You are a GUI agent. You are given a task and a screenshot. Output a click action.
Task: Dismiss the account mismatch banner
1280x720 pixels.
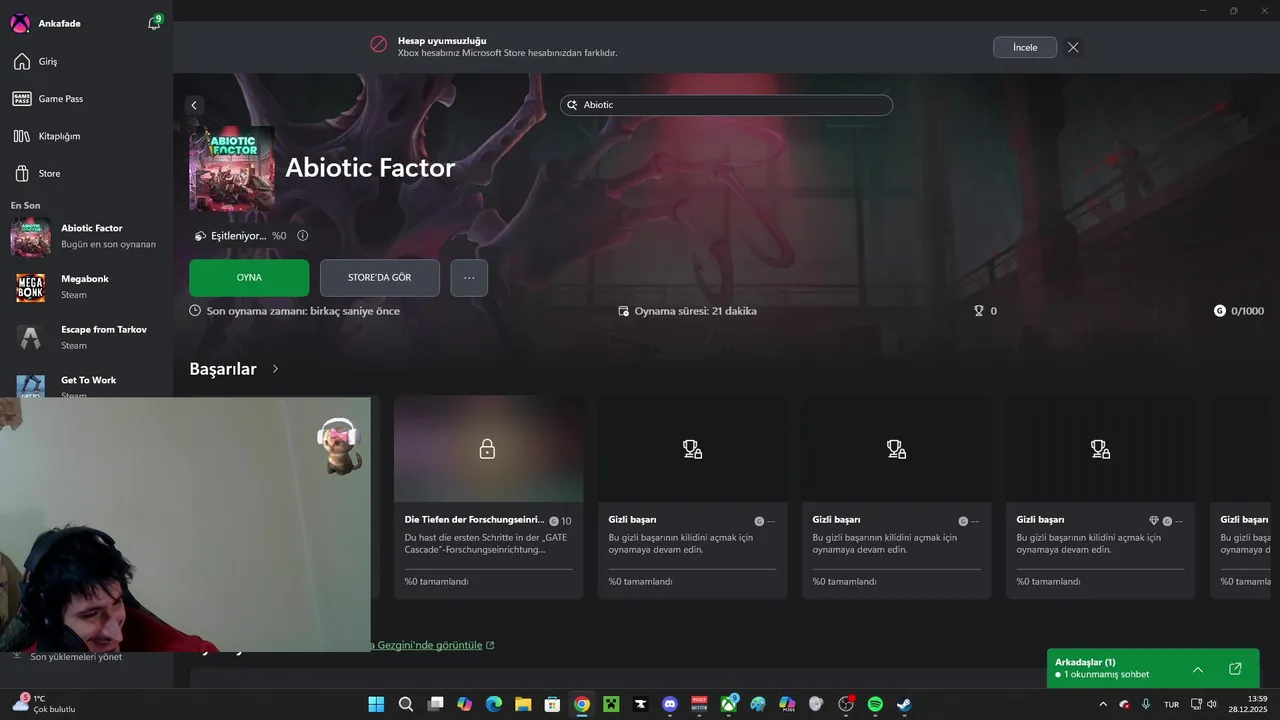1073,47
